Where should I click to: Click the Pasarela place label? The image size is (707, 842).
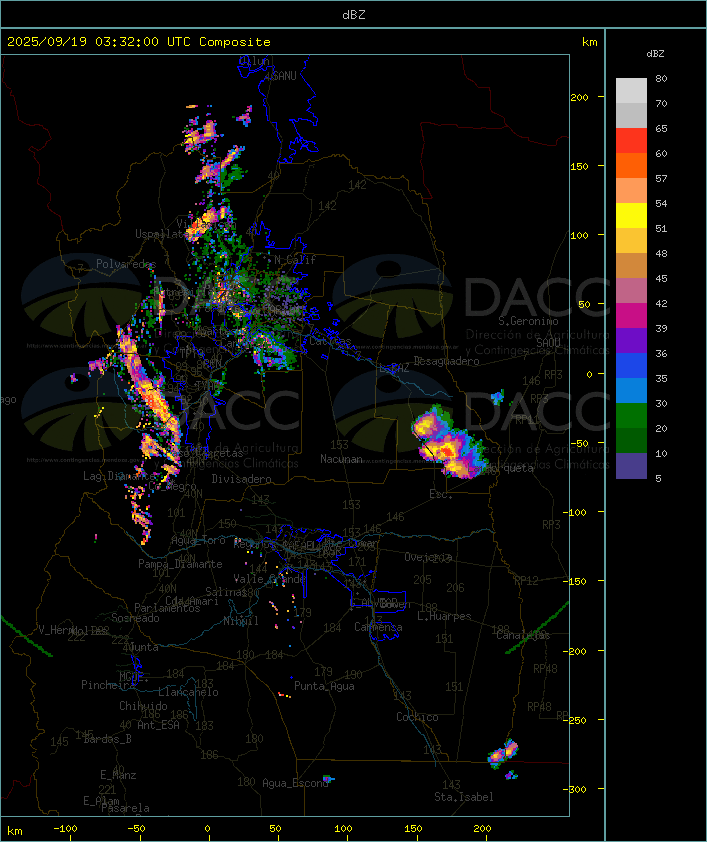(126, 808)
